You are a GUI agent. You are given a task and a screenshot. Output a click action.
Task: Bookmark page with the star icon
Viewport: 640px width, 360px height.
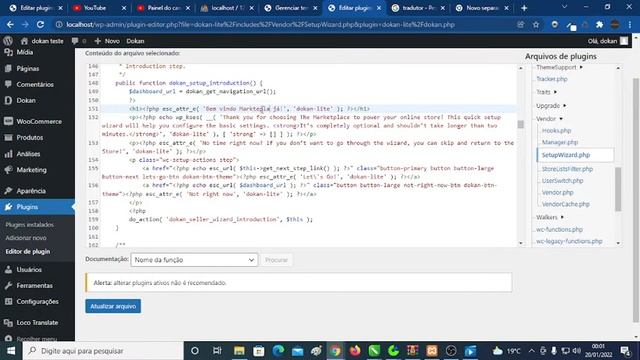tap(536, 24)
